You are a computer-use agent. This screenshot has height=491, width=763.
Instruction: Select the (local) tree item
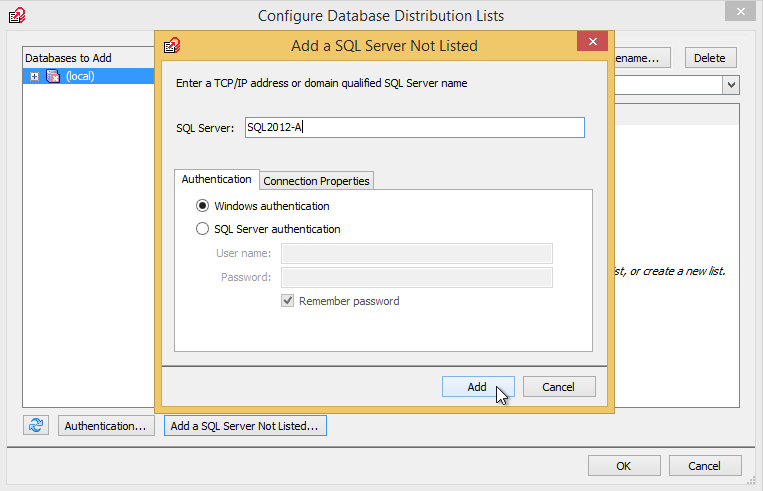tap(80, 76)
